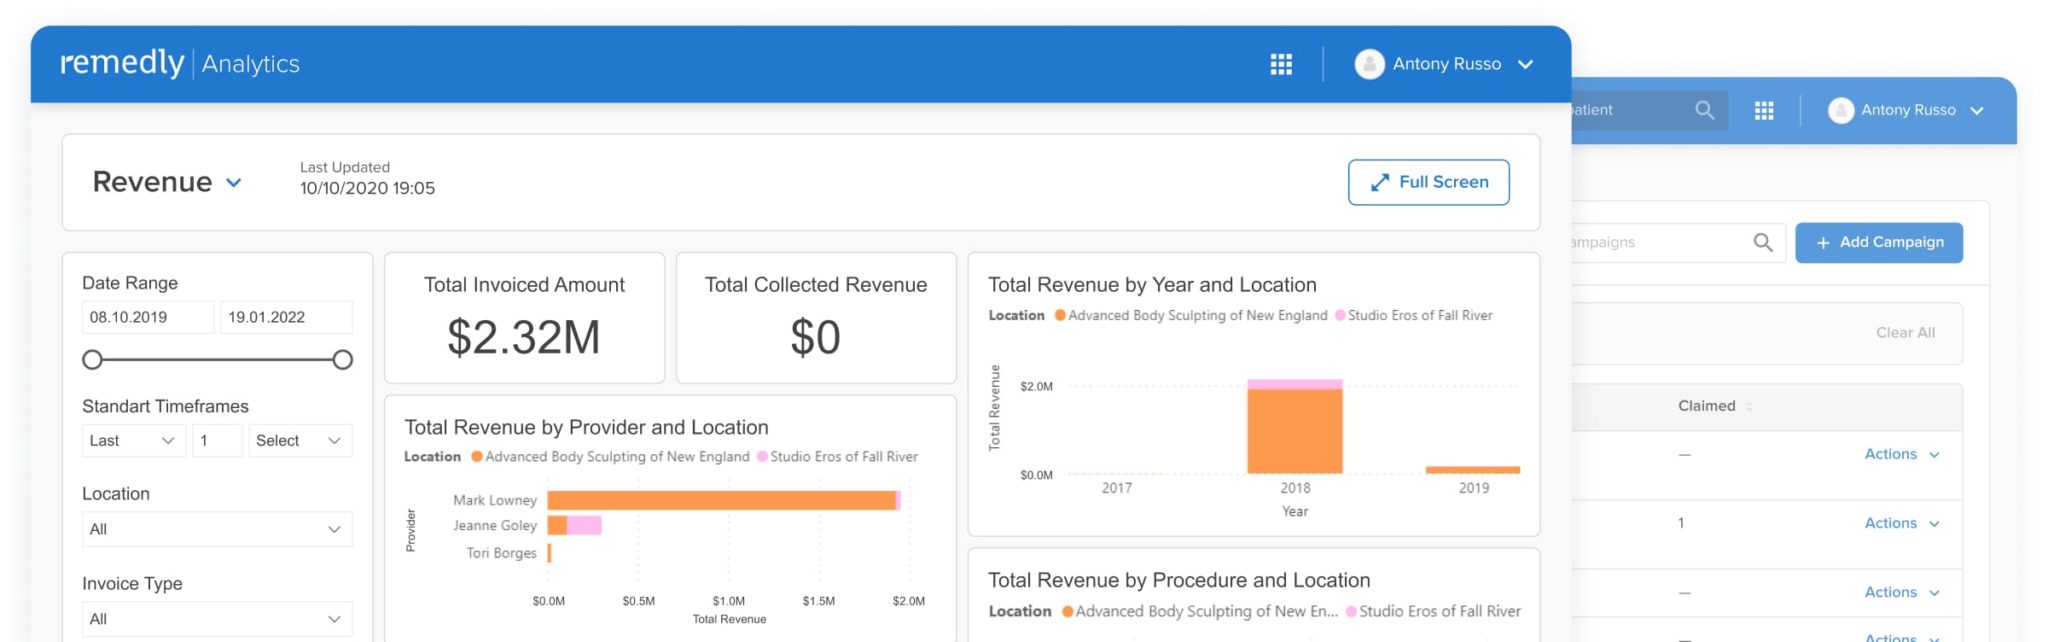2048x642 pixels.
Task: Click pink Studio Eros legend in Year chart
Action: click(x=1413, y=315)
